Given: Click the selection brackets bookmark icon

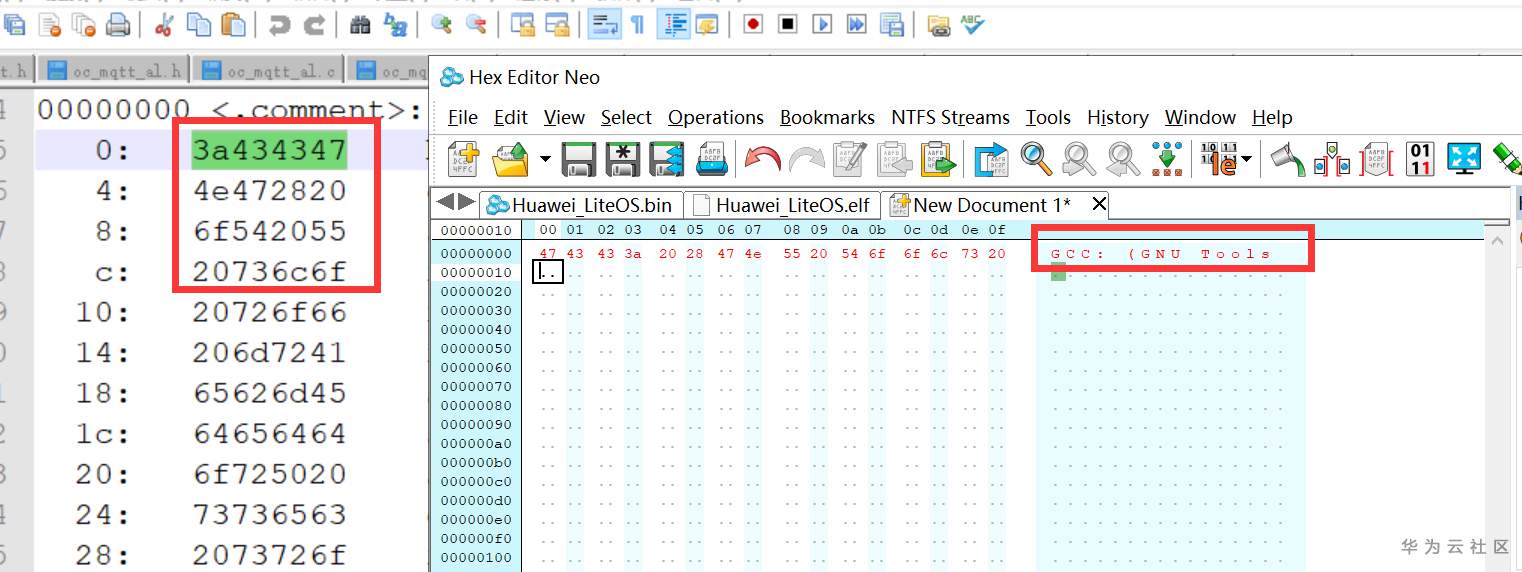Looking at the screenshot, I should coord(1332,158).
